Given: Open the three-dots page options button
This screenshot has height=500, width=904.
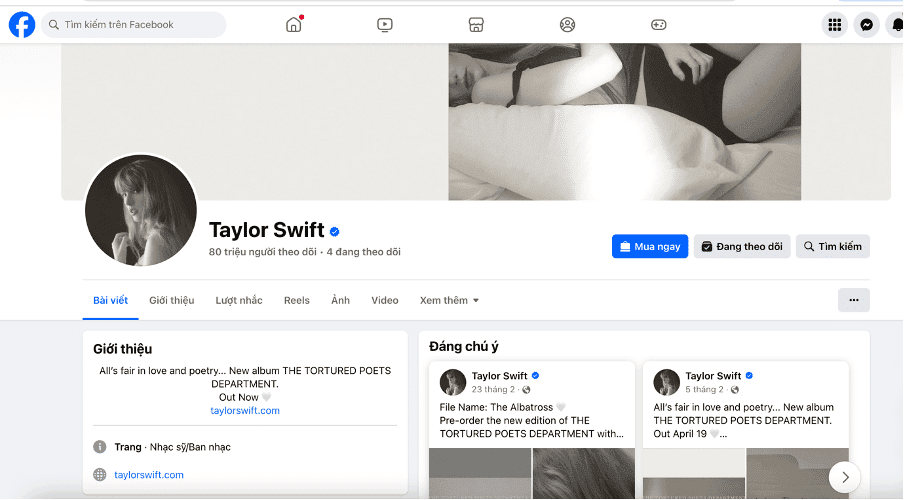Looking at the screenshot, I should pos(854,300).
